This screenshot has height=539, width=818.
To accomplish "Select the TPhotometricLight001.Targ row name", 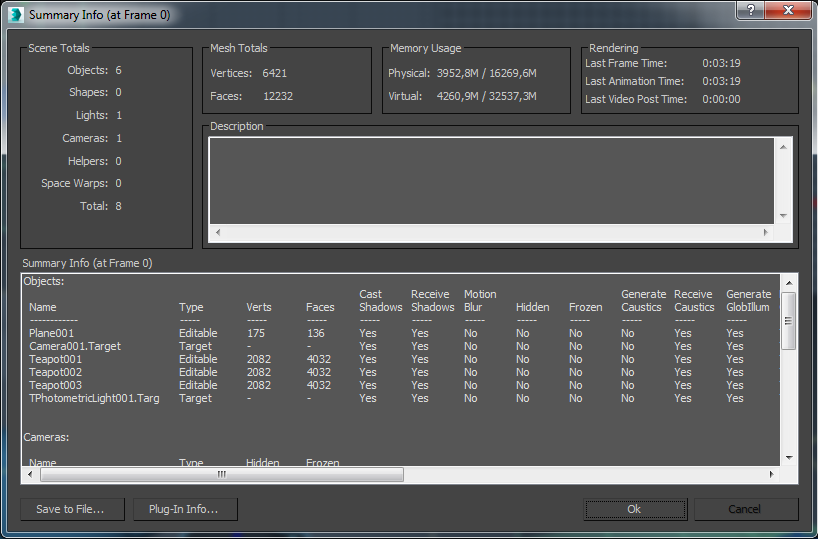I will coord(94,398).
